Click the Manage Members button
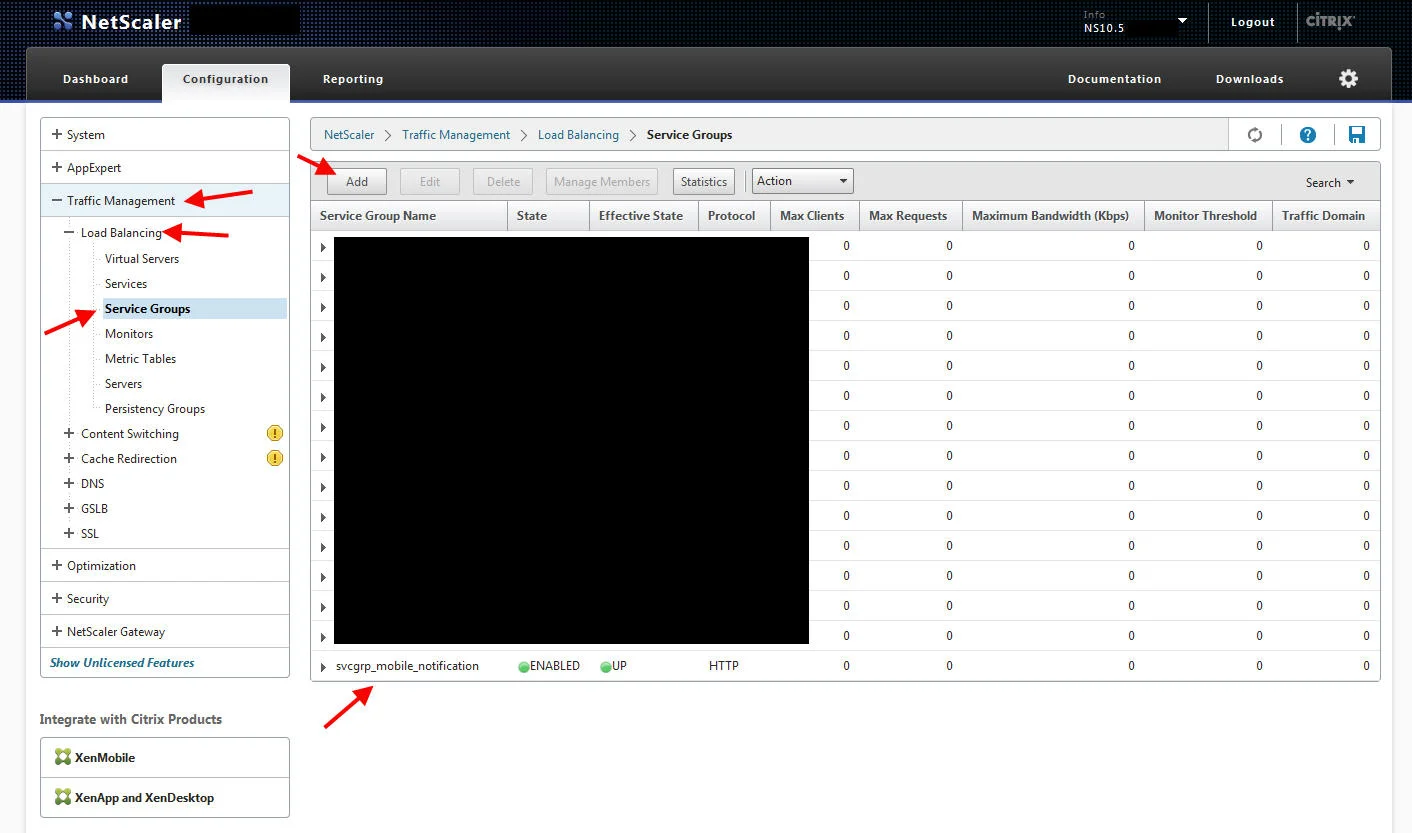The width and height of the screenshot is (1412, 833). (x=602, y=181)
